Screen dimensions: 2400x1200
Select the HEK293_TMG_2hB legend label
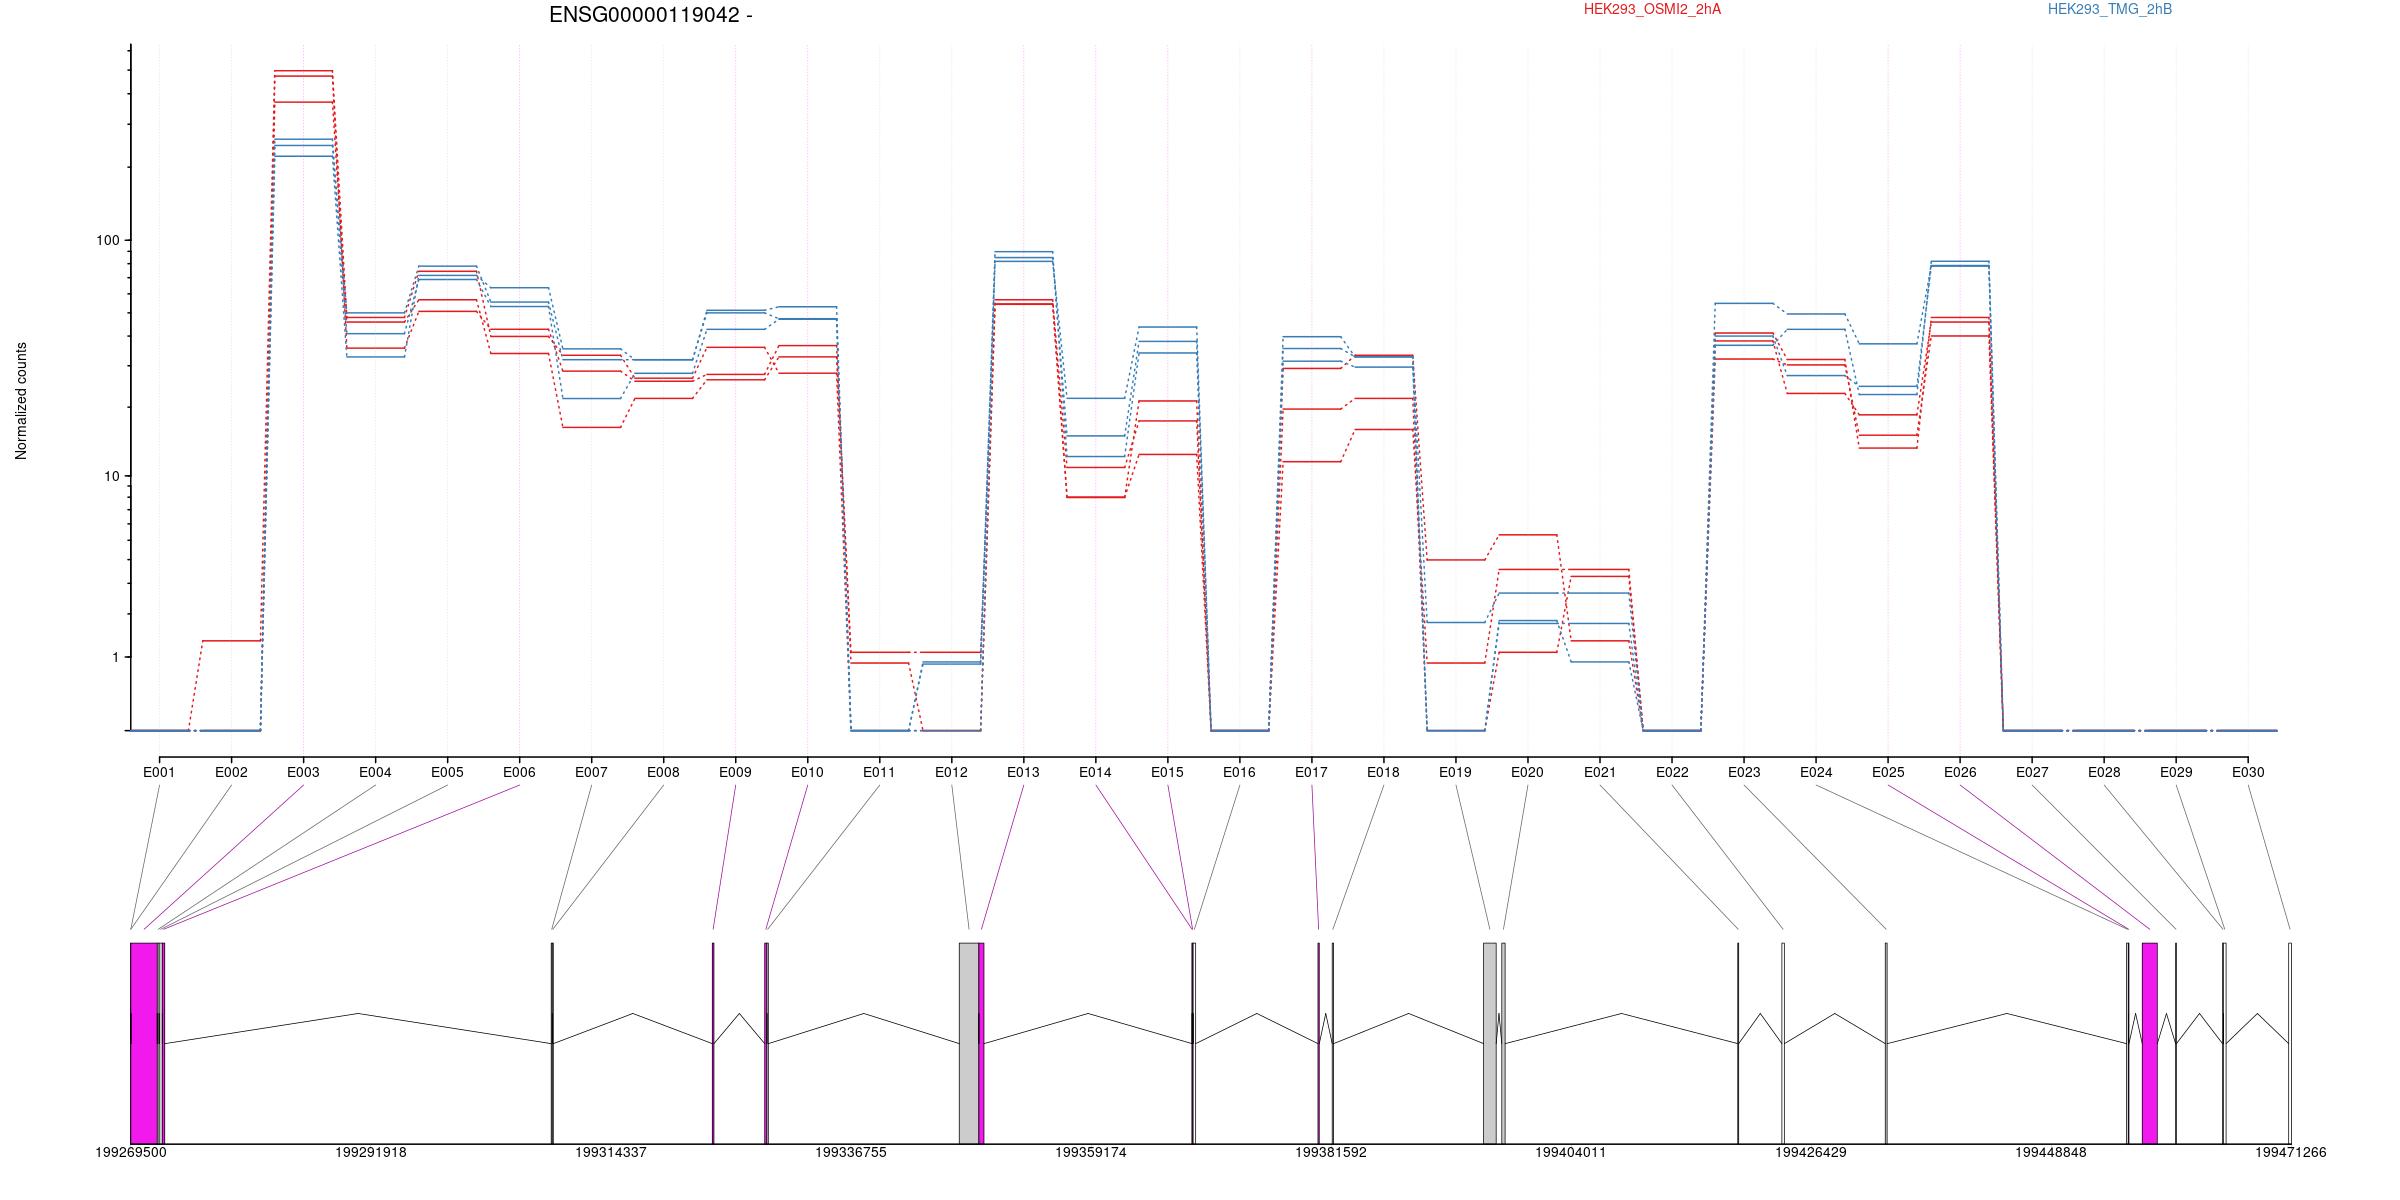[2110, 9]
